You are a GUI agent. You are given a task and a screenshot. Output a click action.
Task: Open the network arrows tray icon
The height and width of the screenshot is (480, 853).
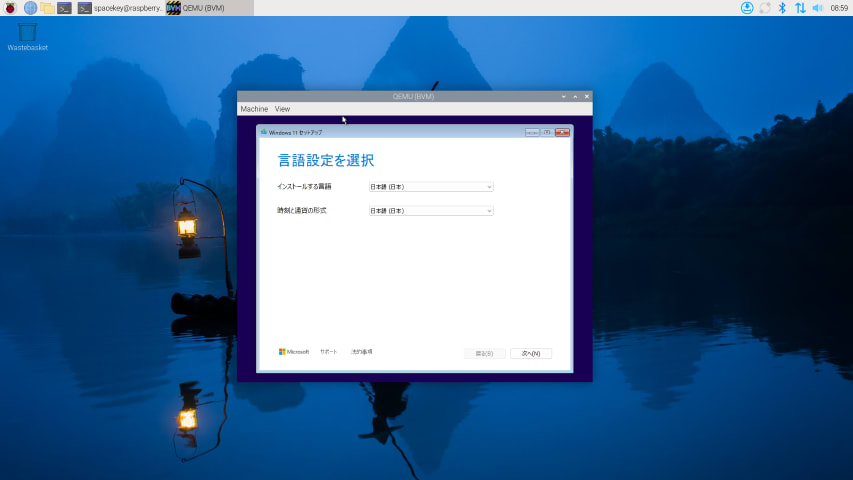(800, 8)
